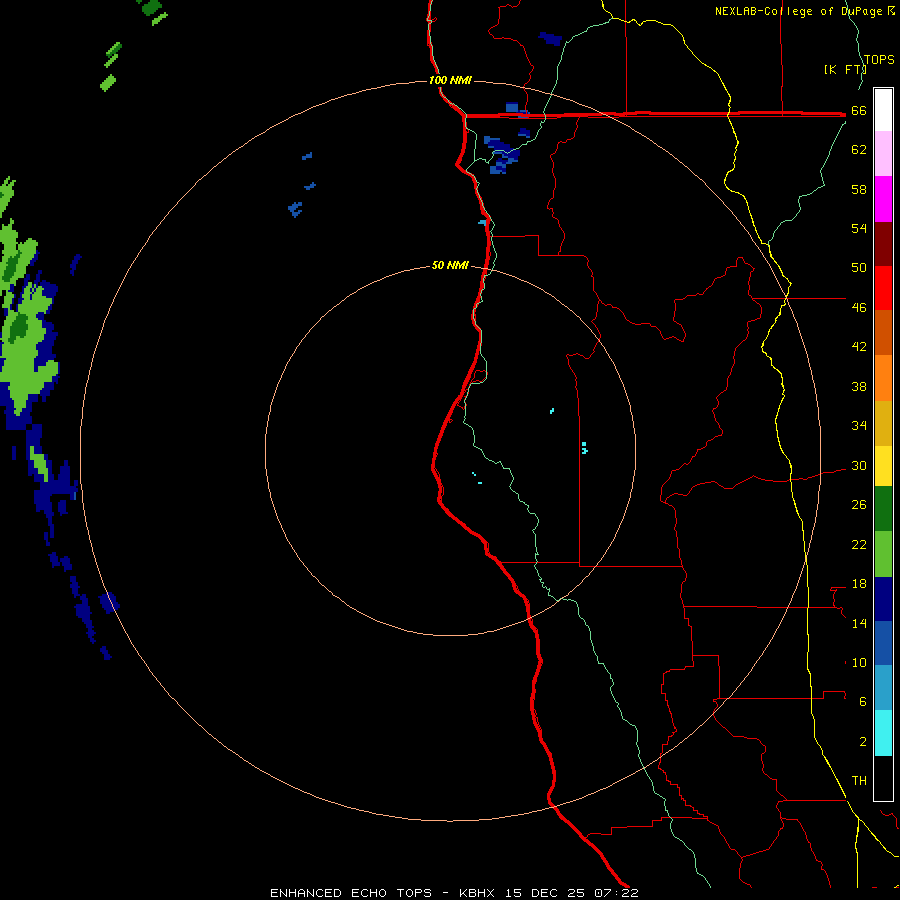900x900 pixels.
Task: Click the "46" legend value
Action: pyautogui.click(x=859, y=308)
